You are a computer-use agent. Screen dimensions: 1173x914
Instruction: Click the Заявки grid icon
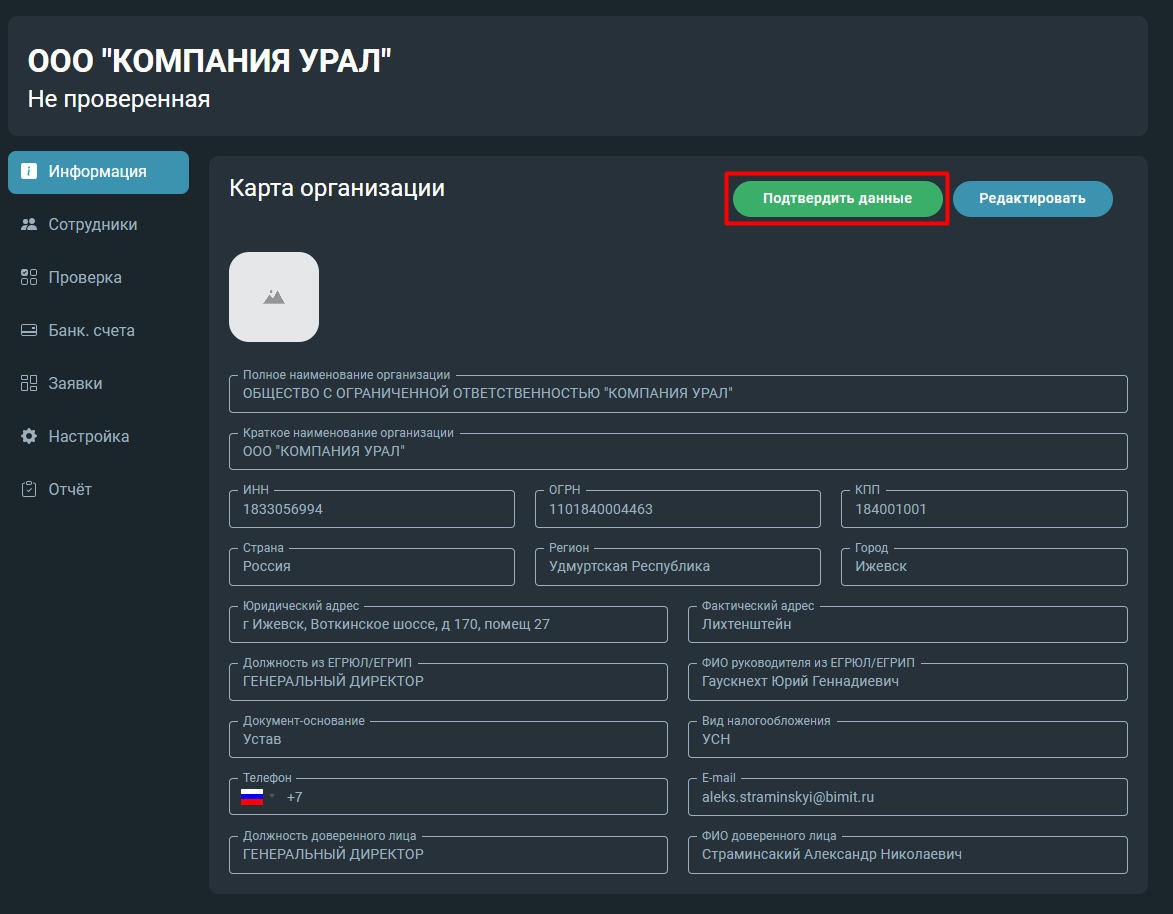pos(29,383)
